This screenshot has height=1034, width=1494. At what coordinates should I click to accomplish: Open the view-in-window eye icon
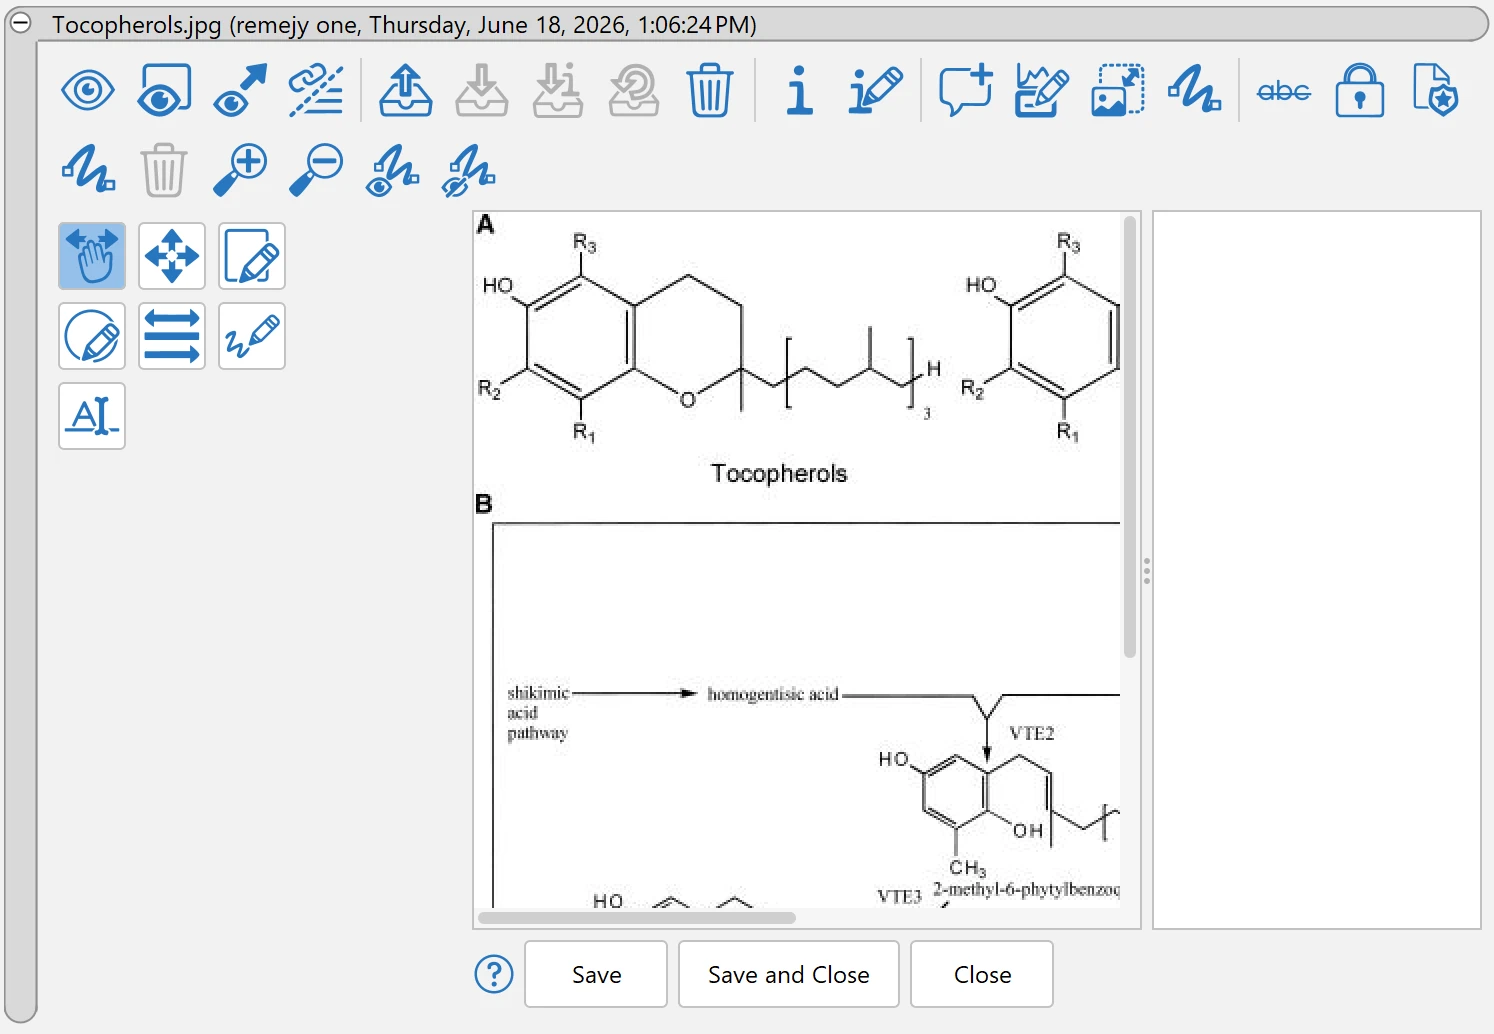(164, 91)
